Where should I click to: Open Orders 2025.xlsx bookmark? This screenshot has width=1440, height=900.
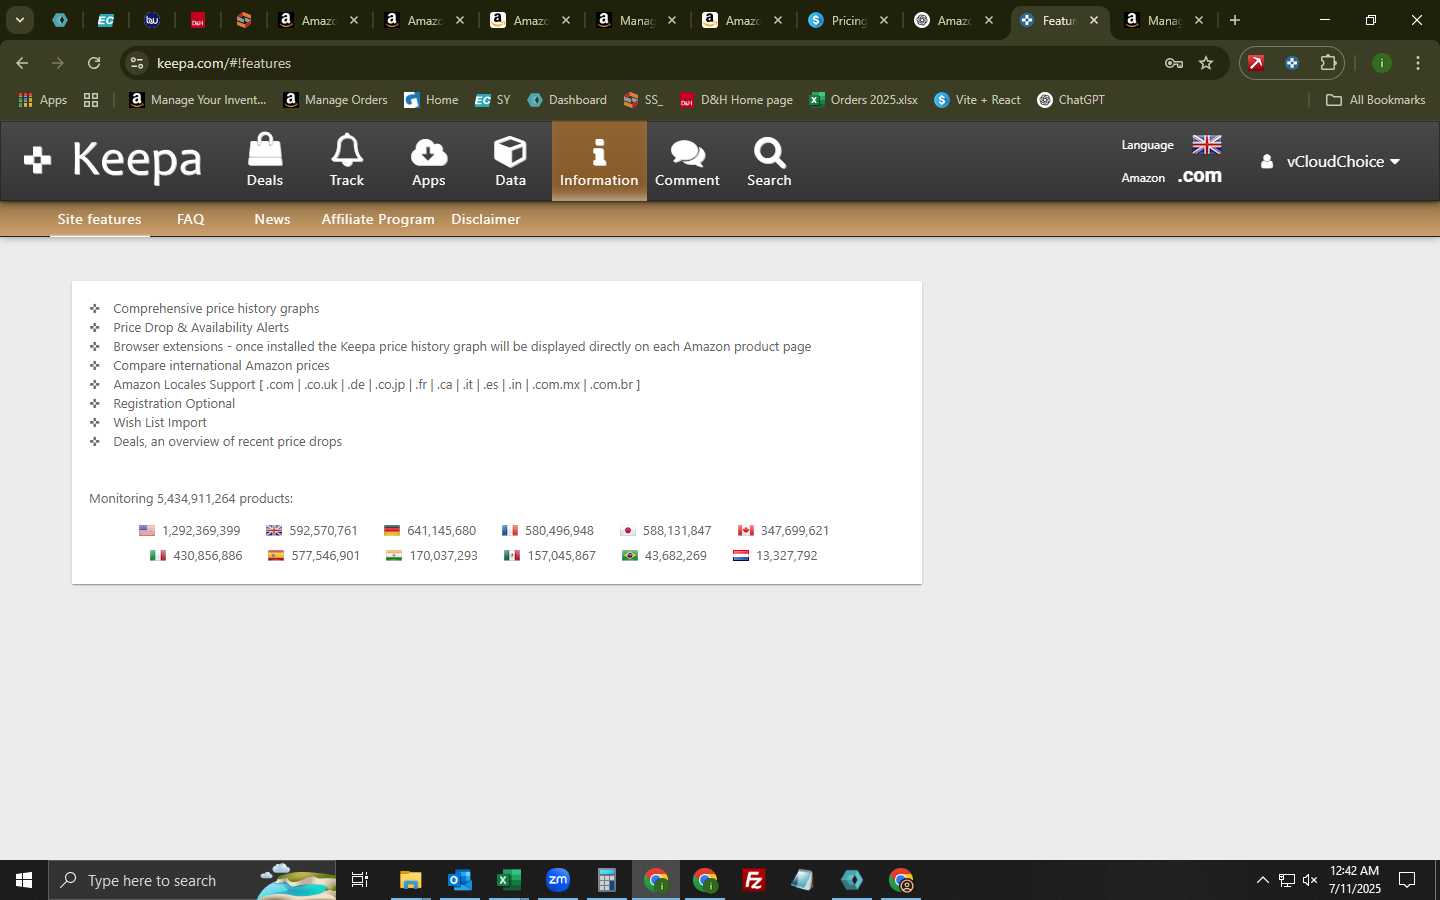(x=864, y=100)
